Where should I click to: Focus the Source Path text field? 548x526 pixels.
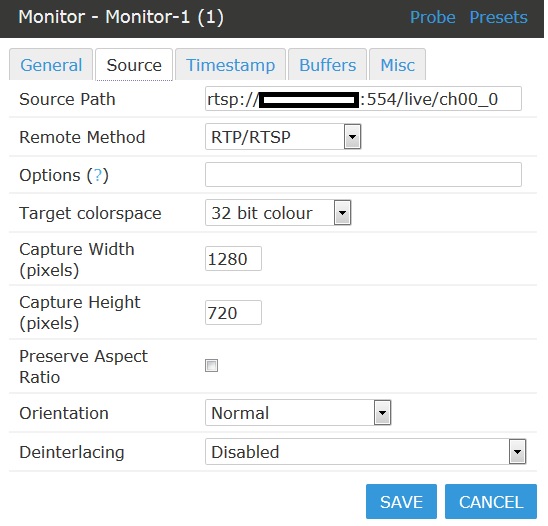point(363,99)
